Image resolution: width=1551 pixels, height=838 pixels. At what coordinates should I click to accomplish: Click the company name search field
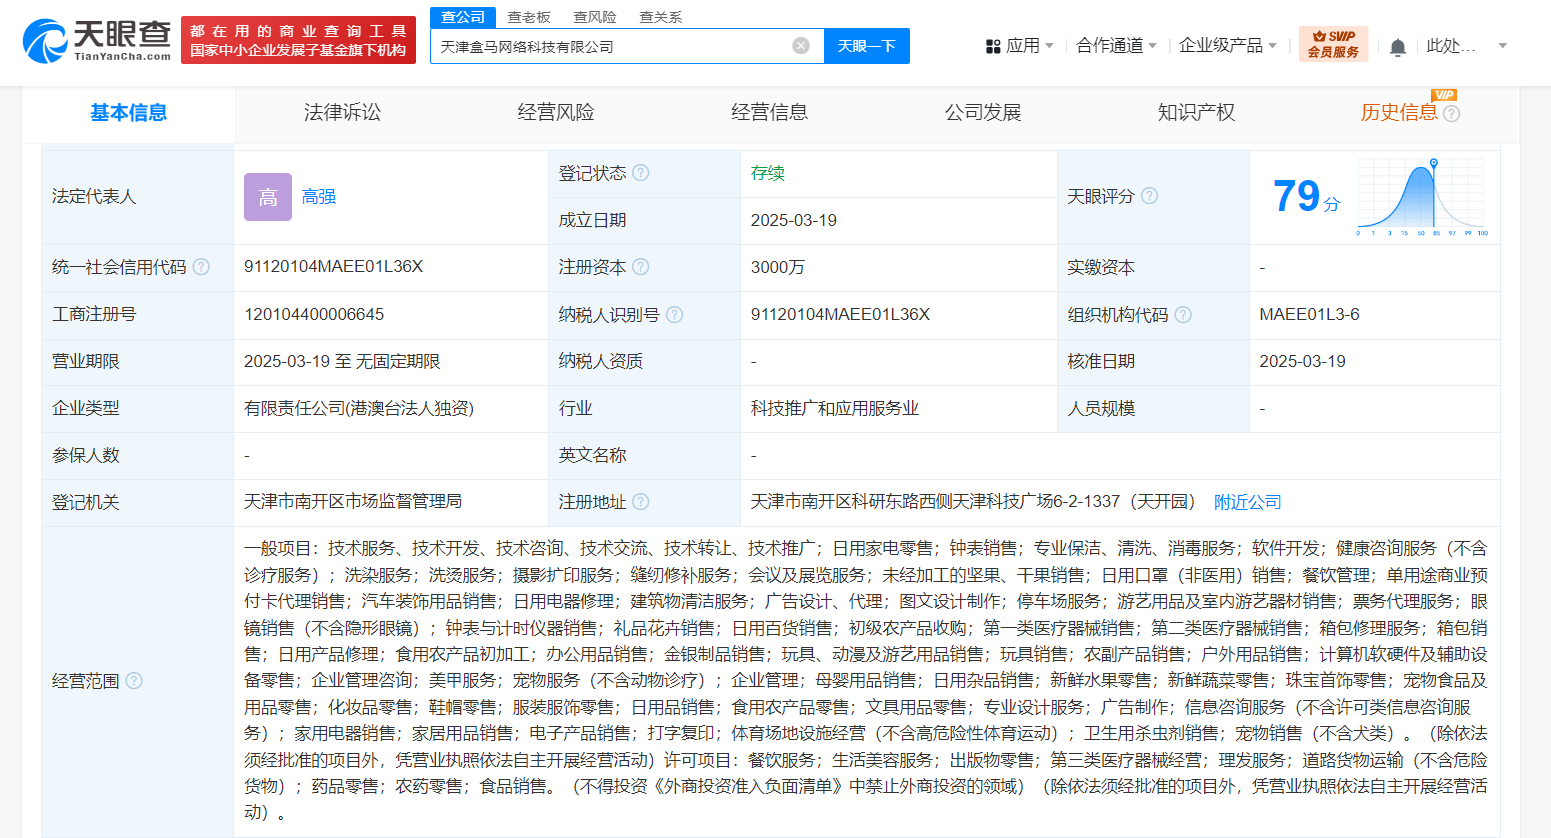click(x=610, y=46)
